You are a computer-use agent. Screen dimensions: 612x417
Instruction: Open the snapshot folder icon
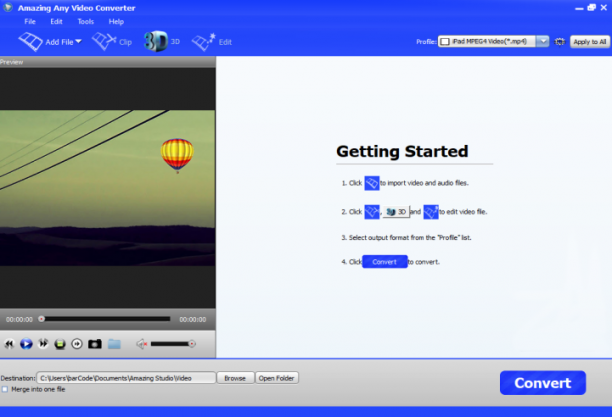tap(114, 344)
